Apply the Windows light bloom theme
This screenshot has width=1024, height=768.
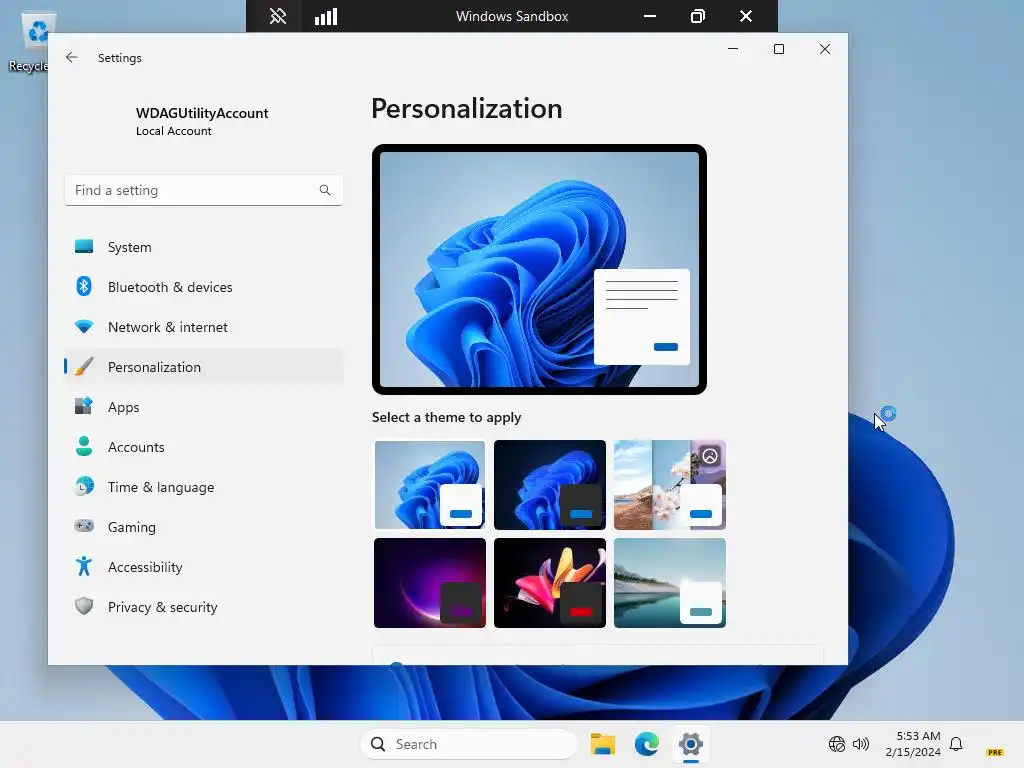coord(430,485)
